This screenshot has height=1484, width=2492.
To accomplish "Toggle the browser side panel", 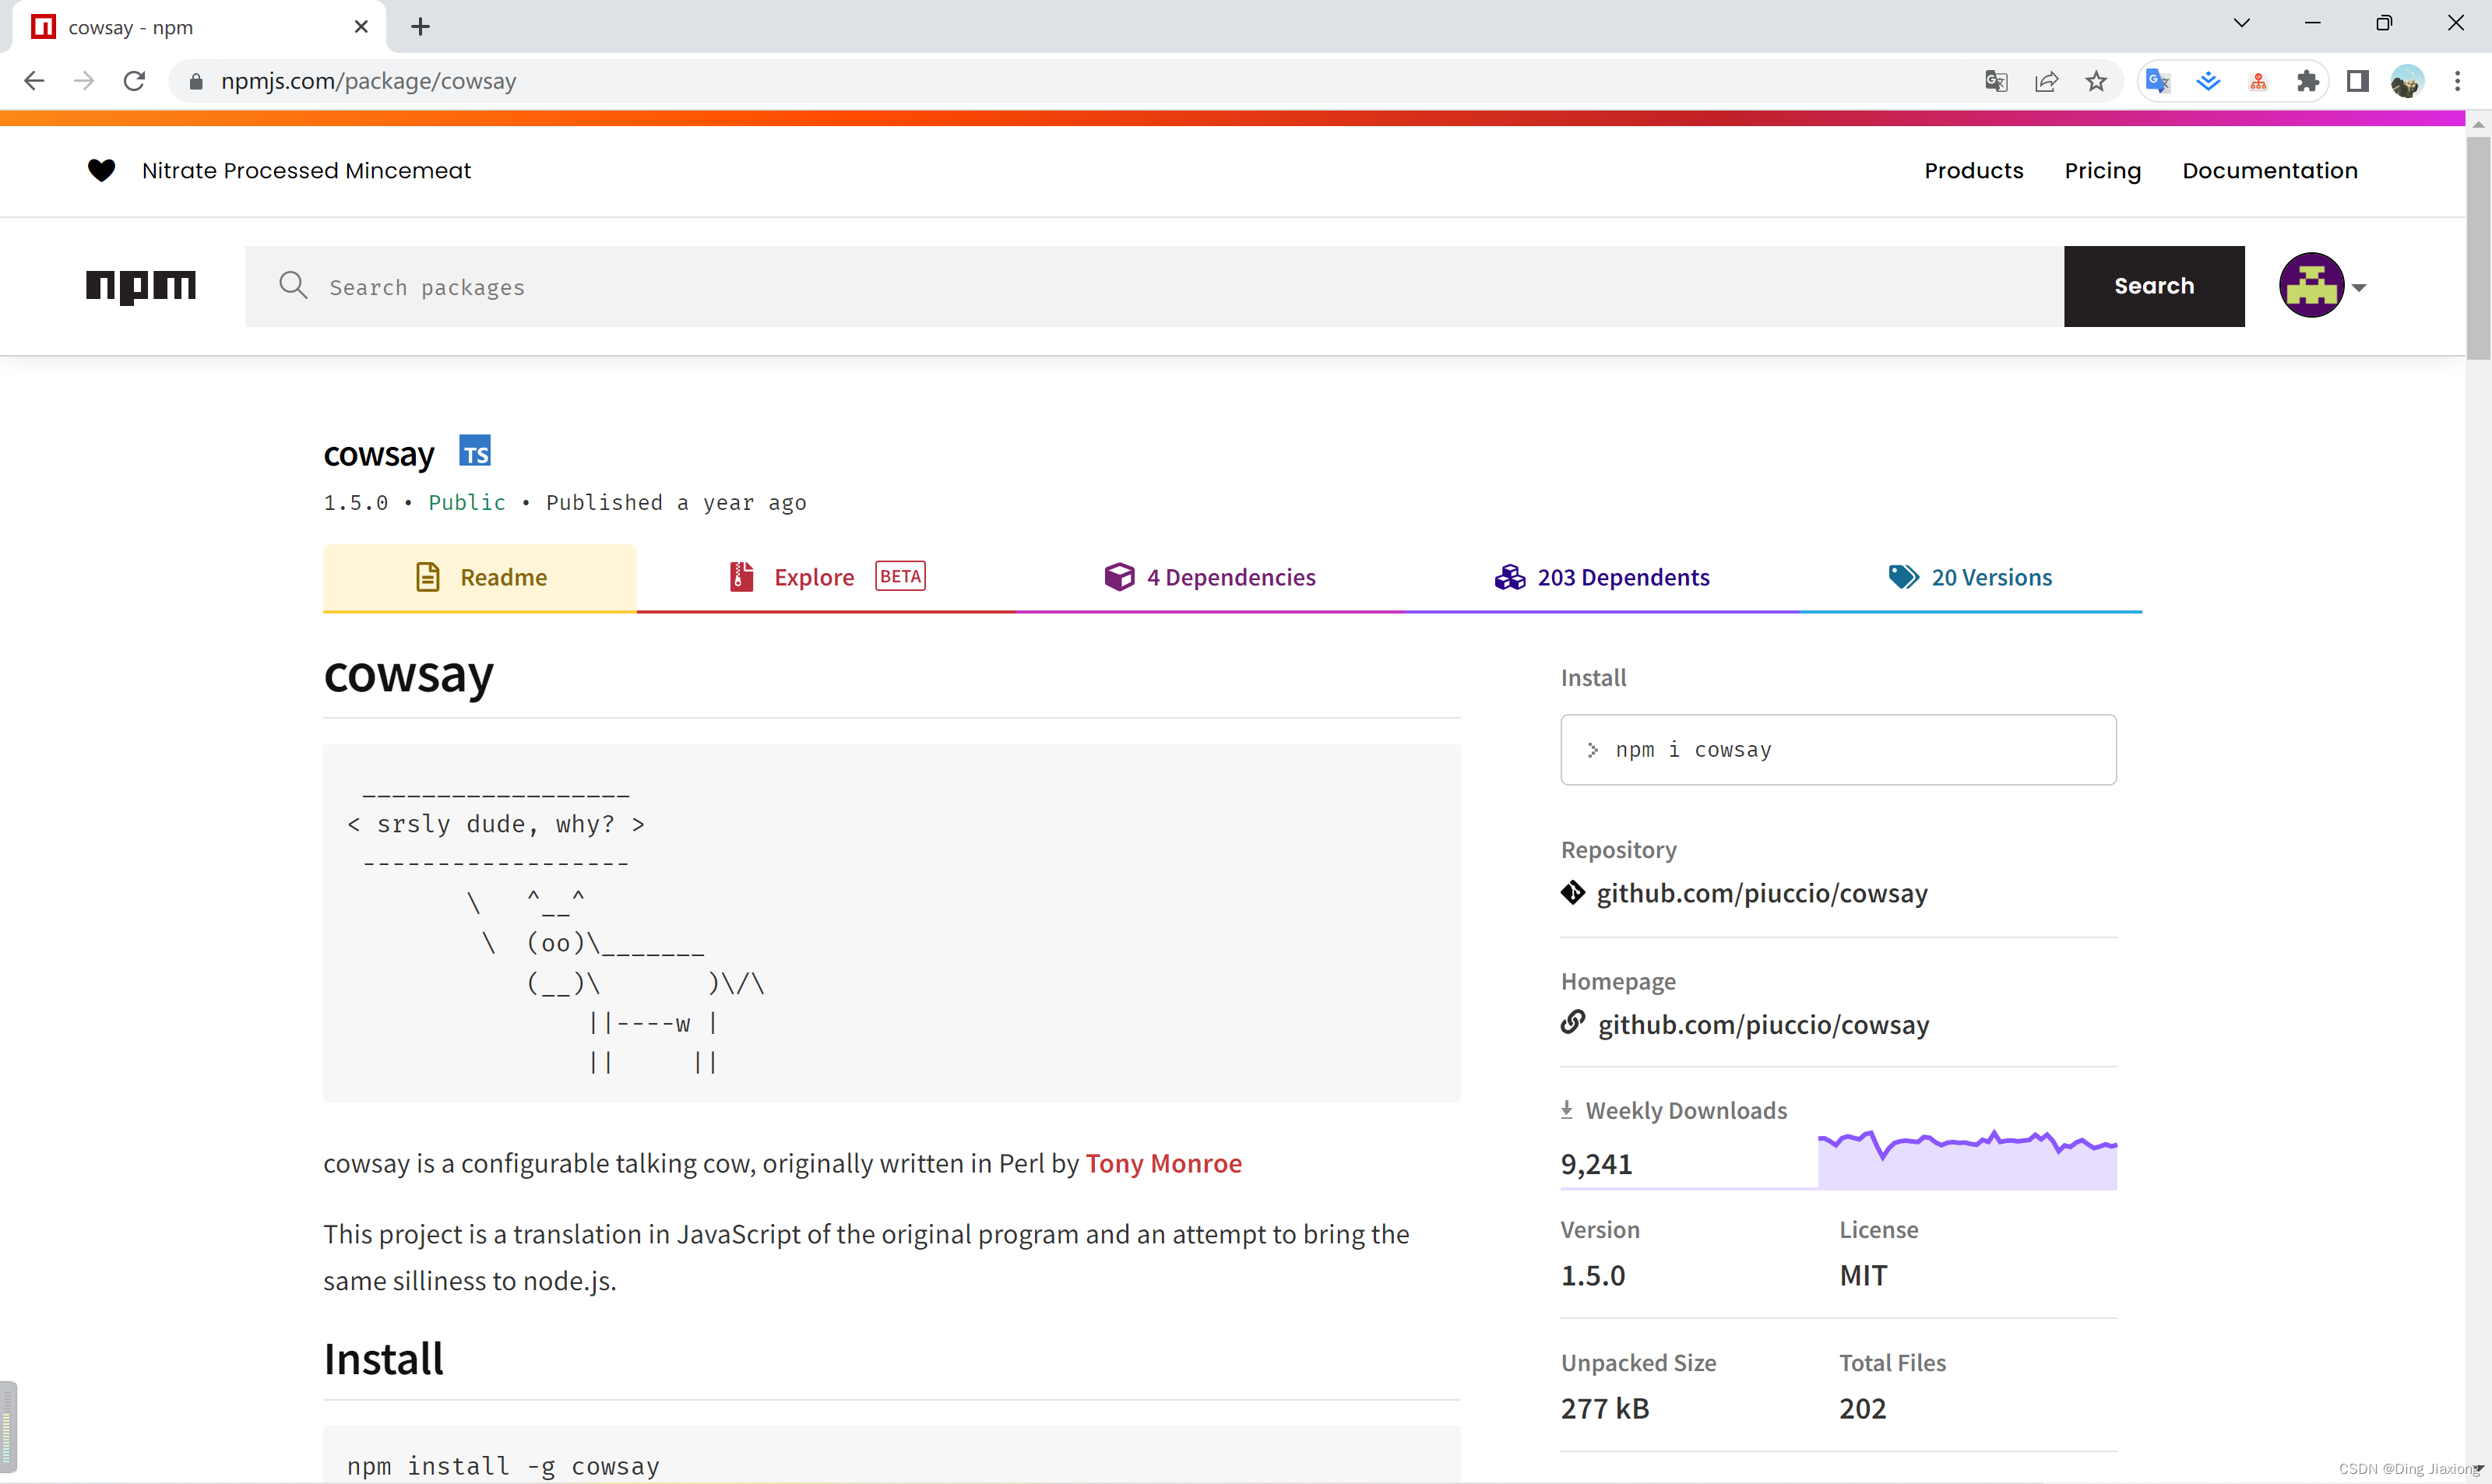I will (2358, 81).
